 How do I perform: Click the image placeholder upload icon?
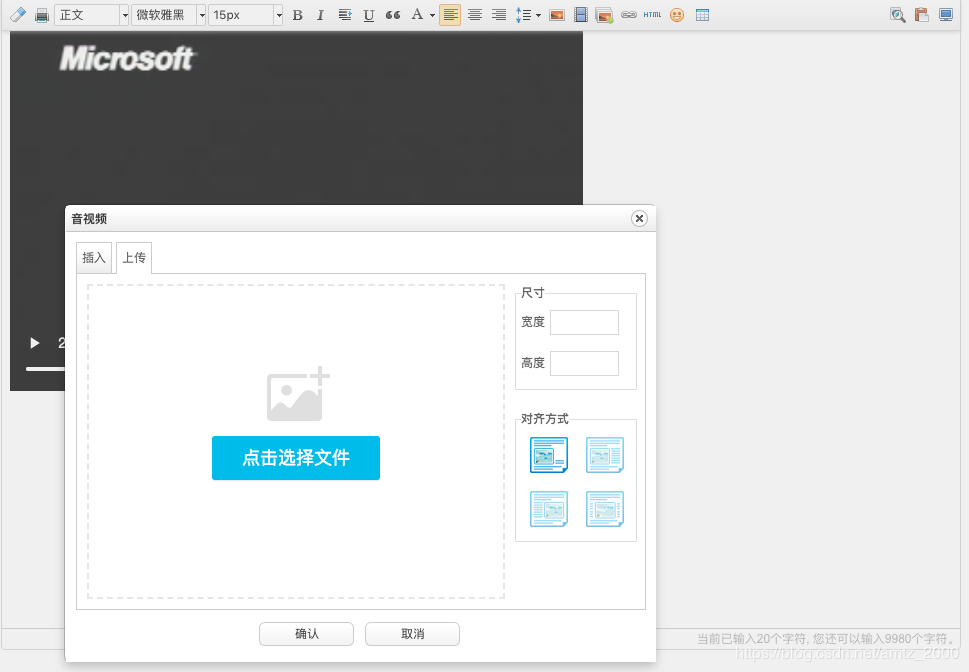pyautogui.click(x=298, y=394)
